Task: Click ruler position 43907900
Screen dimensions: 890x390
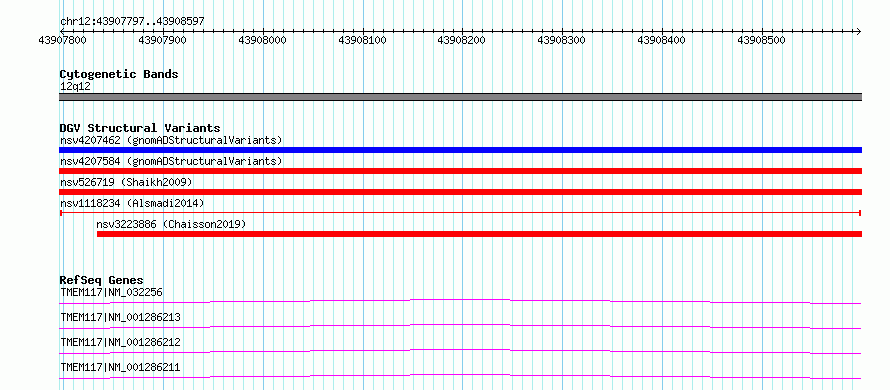Action: tap(162, 40)
